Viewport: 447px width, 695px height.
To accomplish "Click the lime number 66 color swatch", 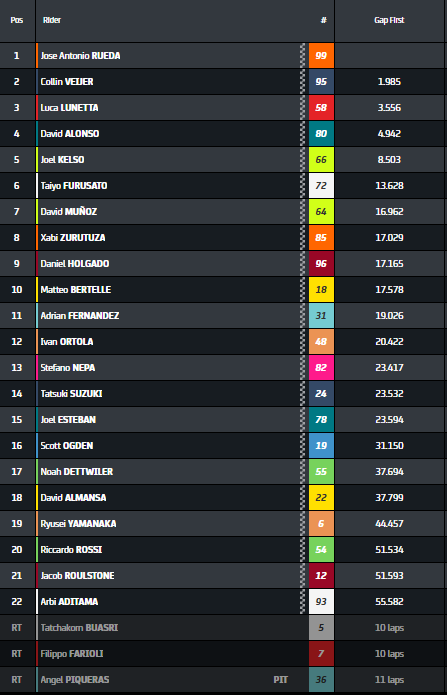I will (321, 160).
